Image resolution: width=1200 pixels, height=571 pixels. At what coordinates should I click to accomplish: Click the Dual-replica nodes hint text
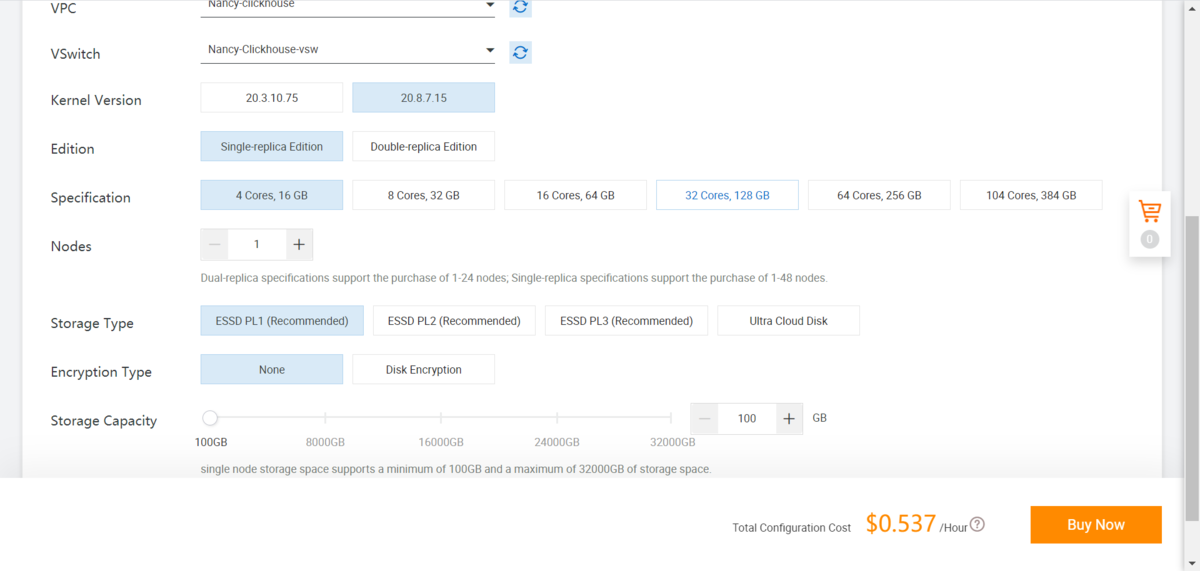[514, 278]
